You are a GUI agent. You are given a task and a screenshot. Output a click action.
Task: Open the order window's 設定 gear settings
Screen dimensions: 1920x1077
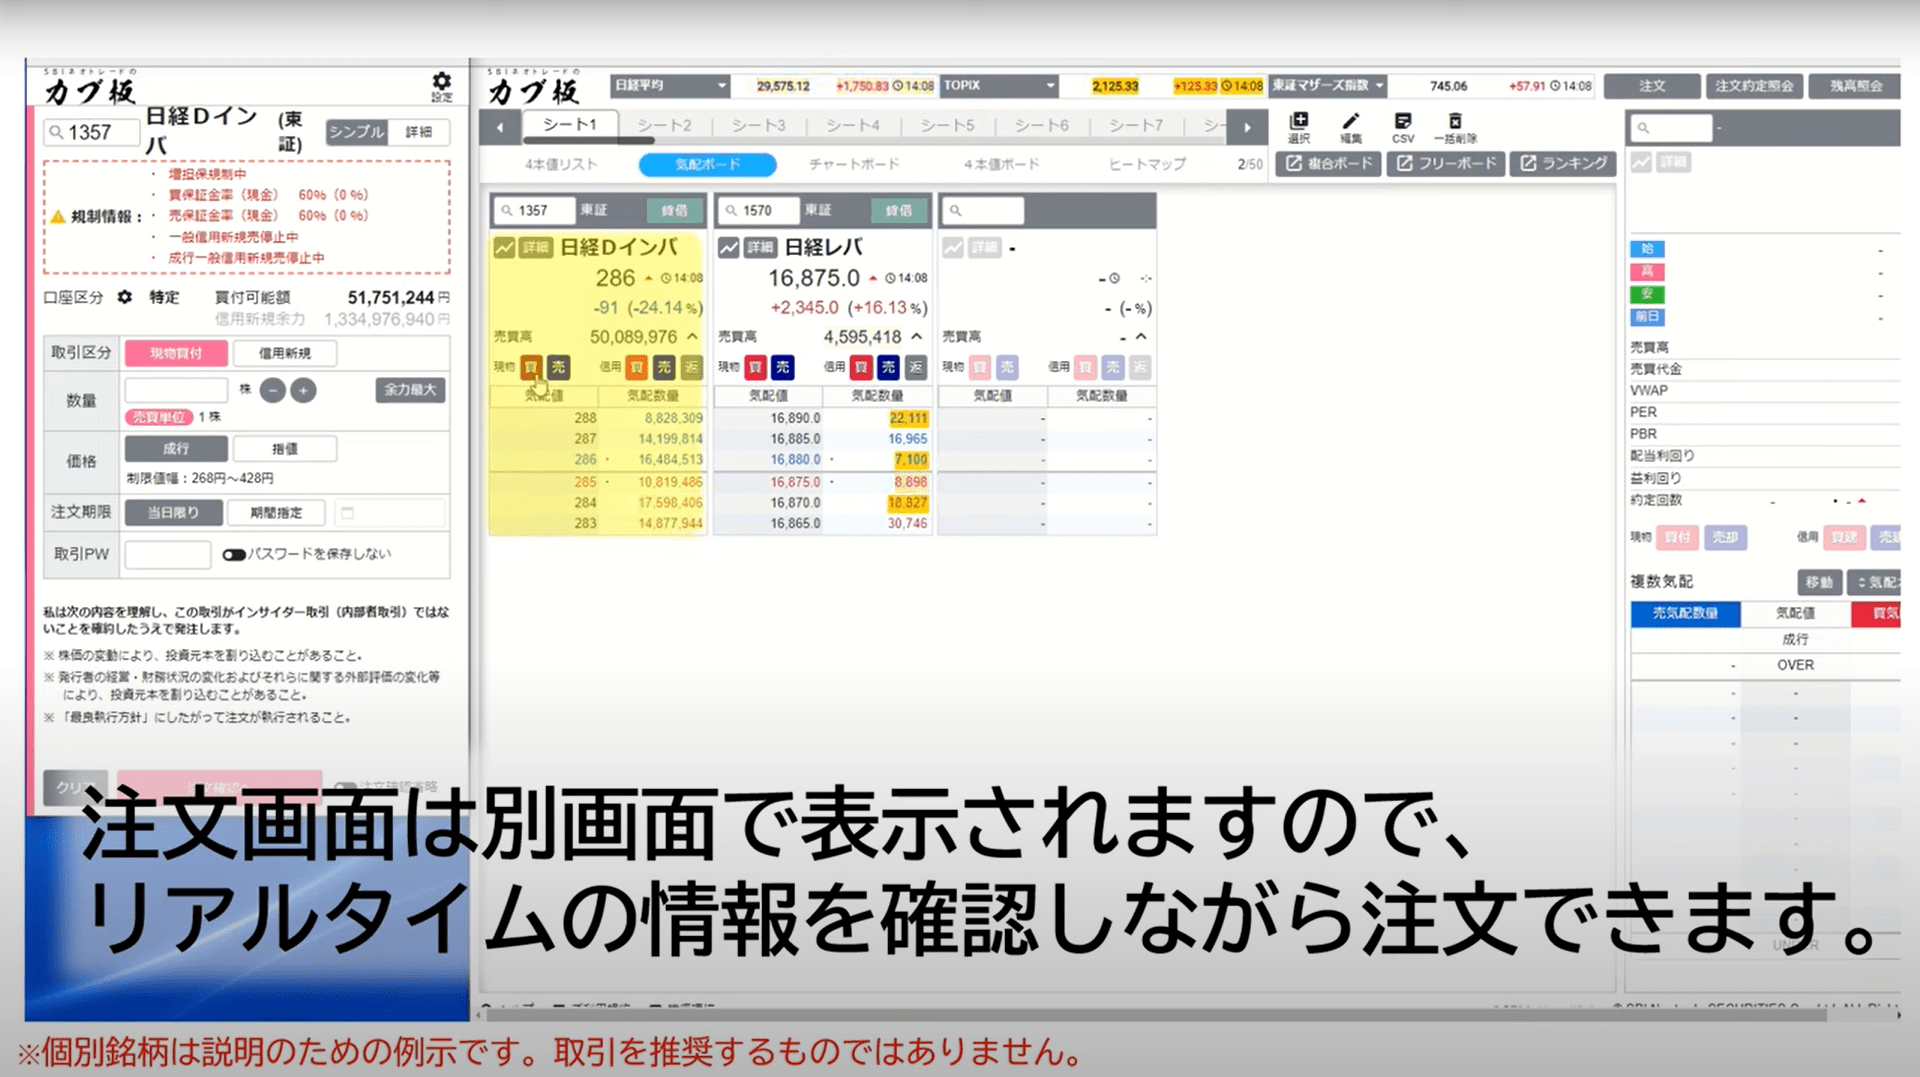click(x=441, y=85)
